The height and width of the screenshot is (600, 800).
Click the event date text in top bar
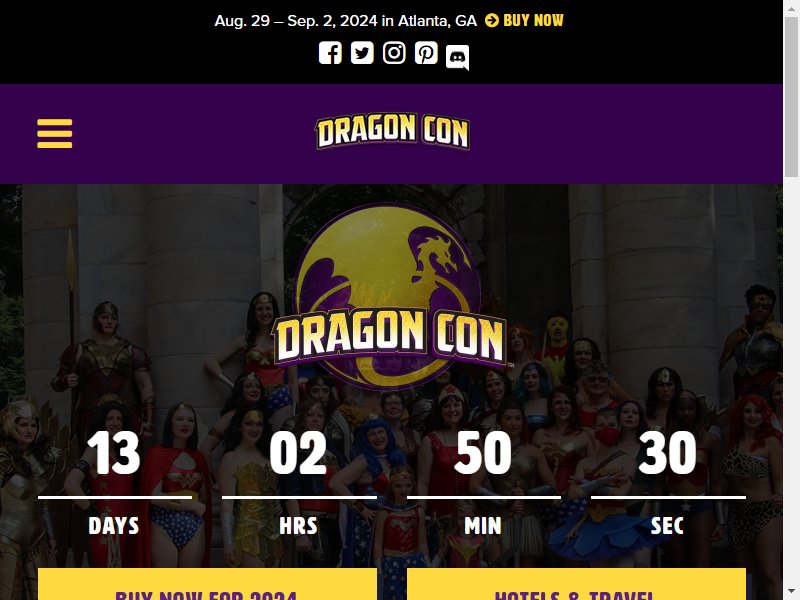tap(345, 21)
